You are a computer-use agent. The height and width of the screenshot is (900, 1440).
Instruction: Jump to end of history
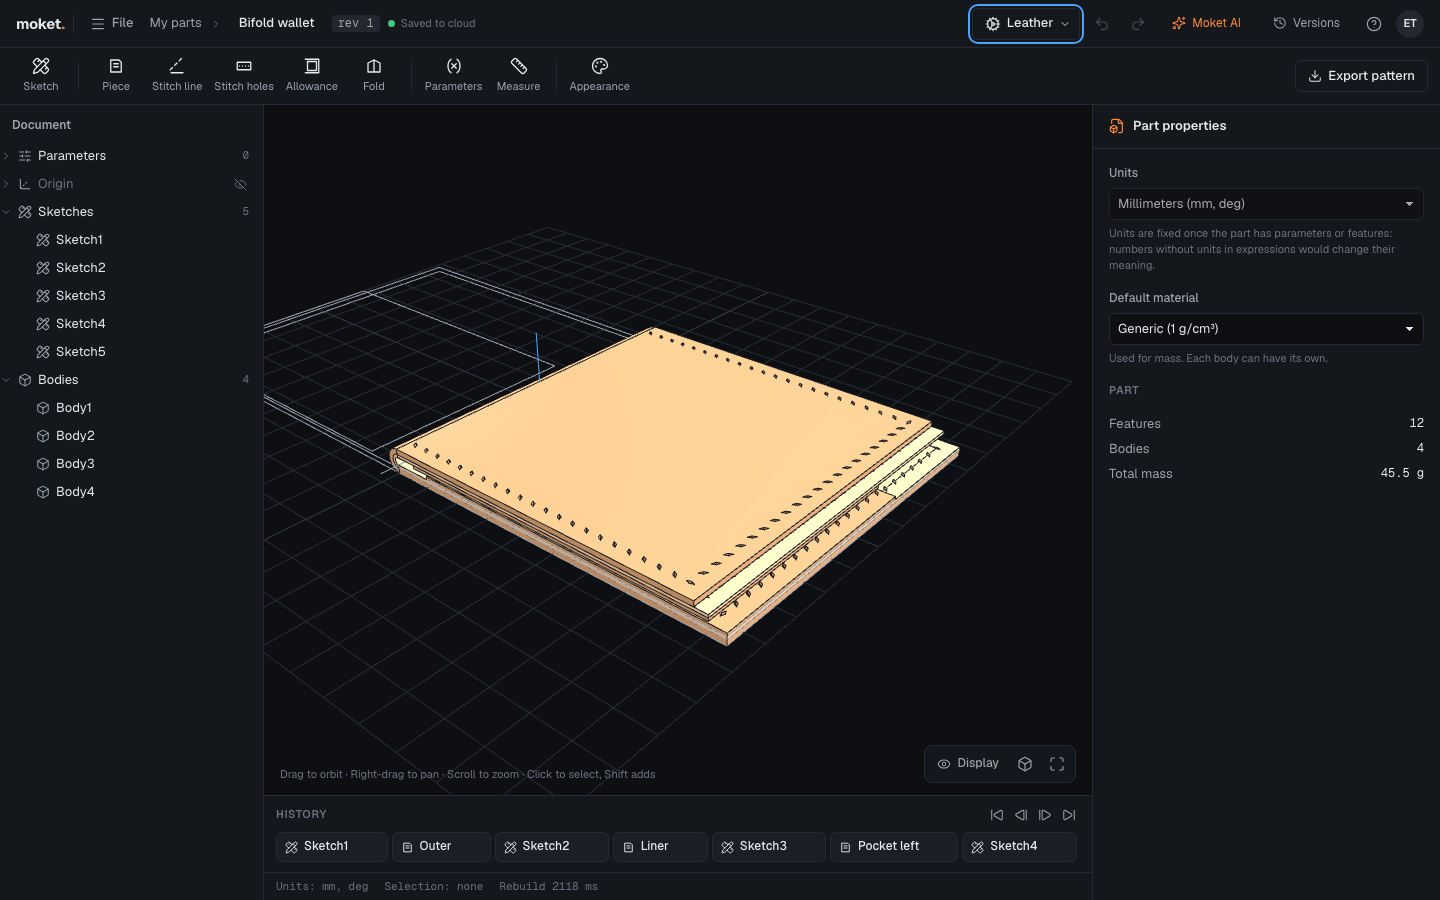pos(1069,815)
